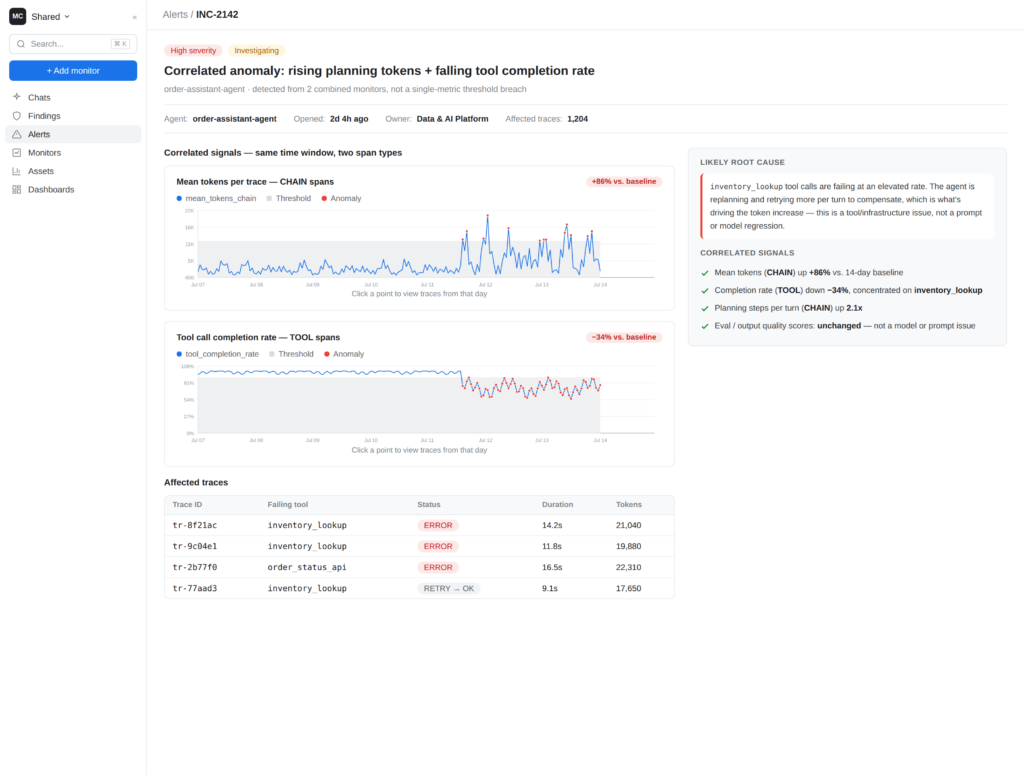Screen dimensions: 1024x775
Task: Click the tallest anomaly peak in tokens chart
Action: (x=487, y=215)
